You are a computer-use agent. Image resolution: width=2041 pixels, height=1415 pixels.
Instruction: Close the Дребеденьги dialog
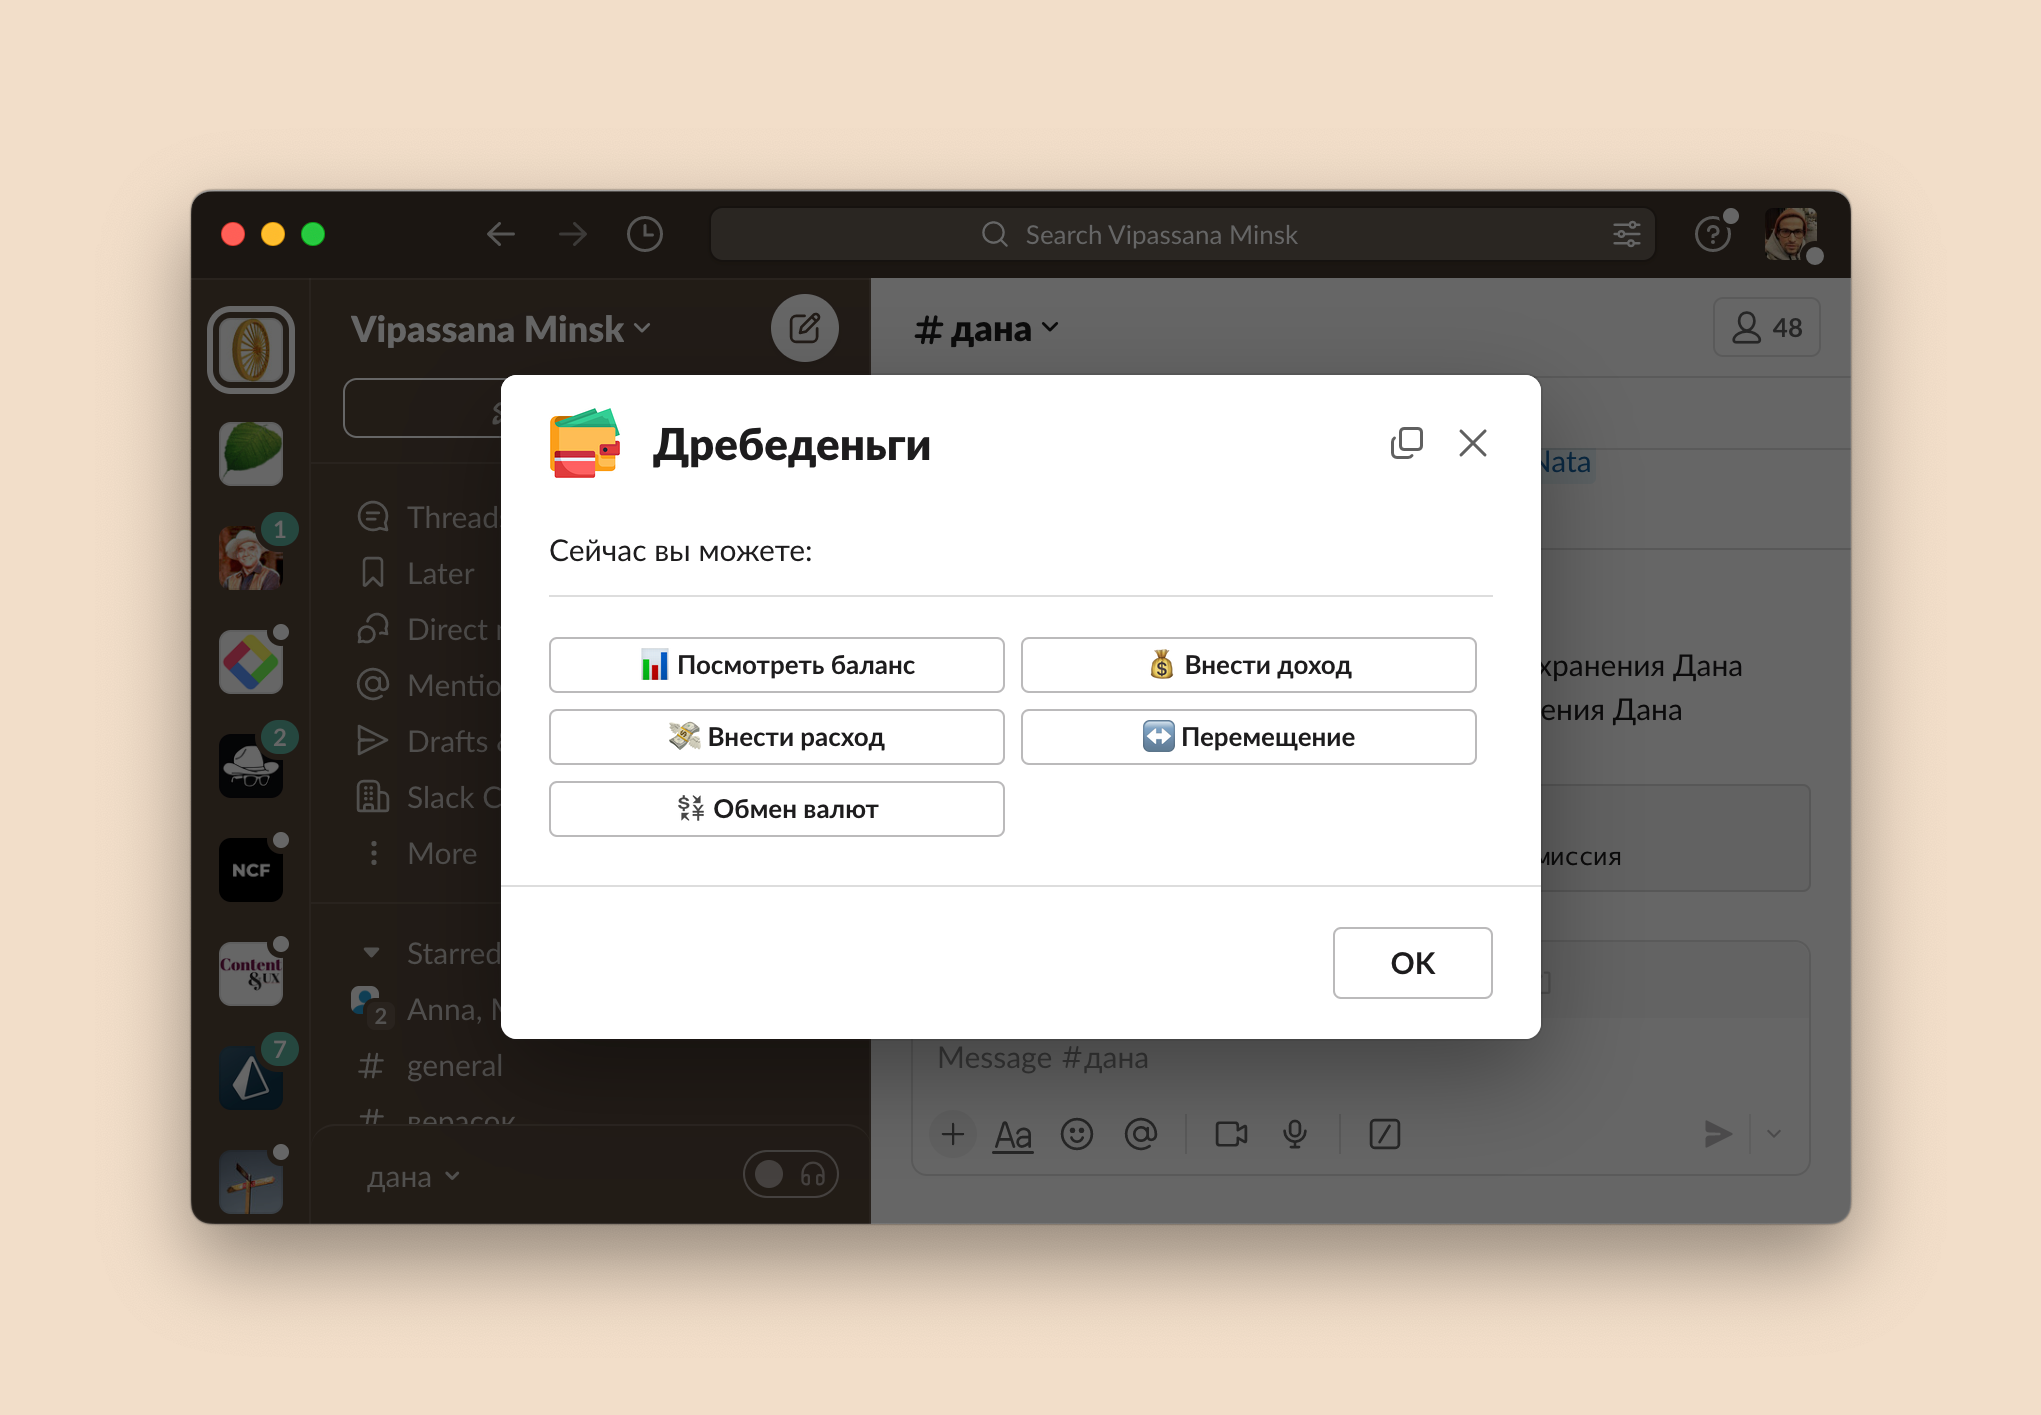pos(1473,443)
